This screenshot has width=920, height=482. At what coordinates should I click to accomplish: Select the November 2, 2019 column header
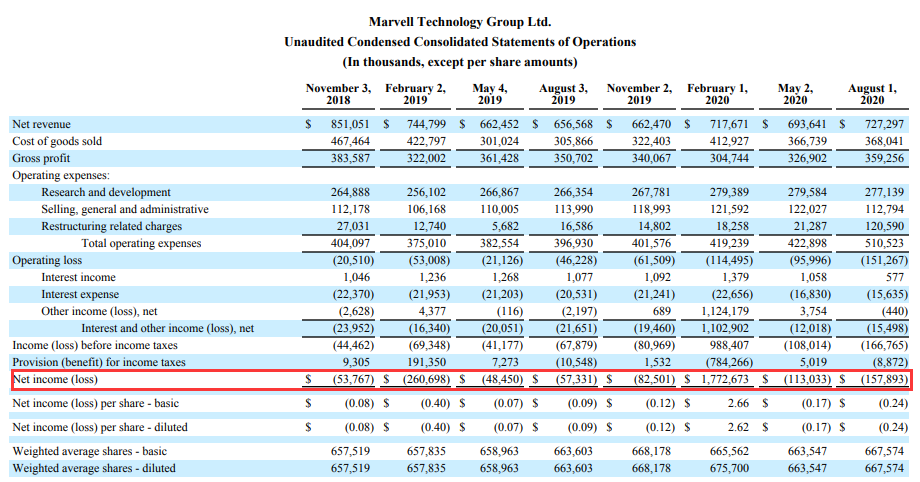[639, 94]
